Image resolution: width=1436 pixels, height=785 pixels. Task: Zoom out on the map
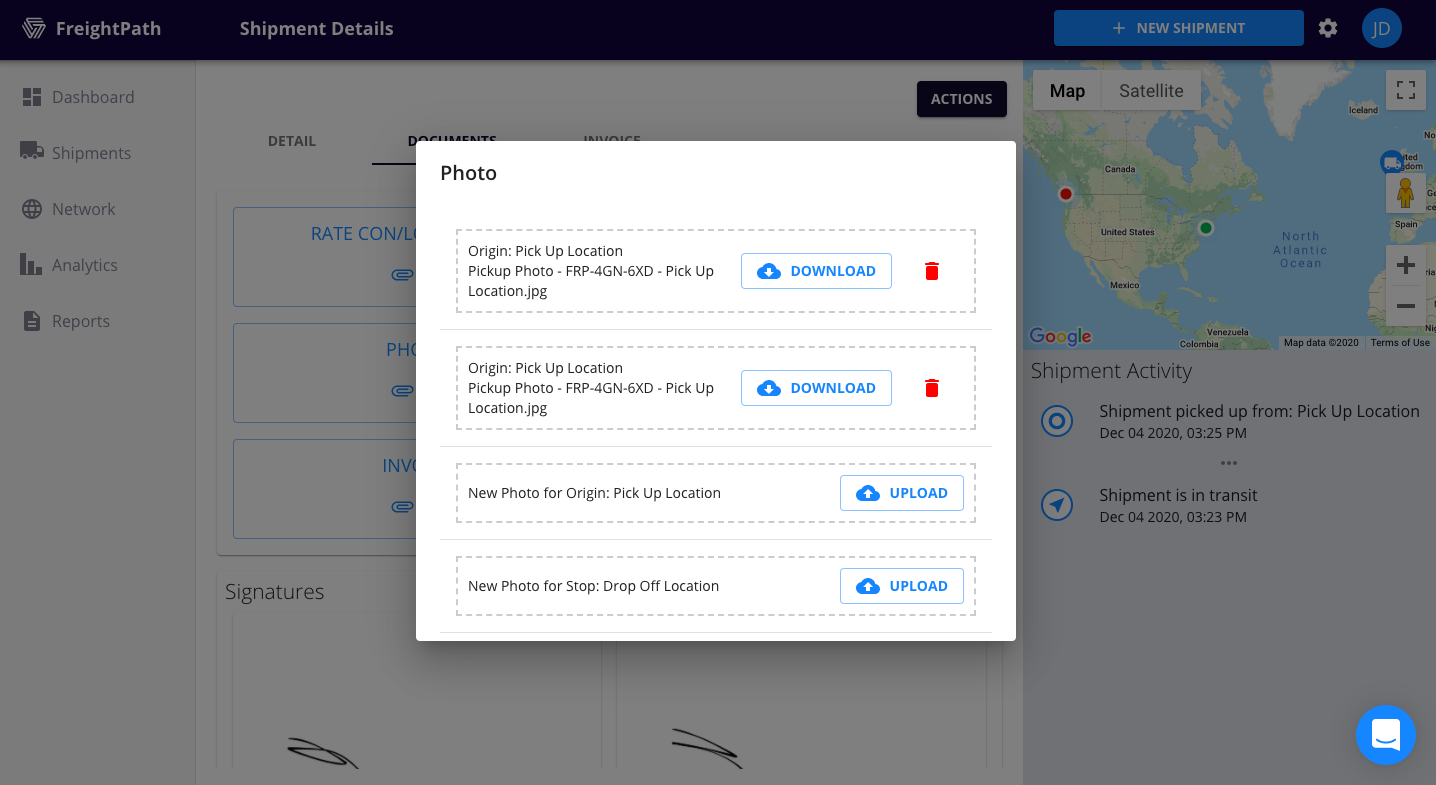(x=1405, y=306)
